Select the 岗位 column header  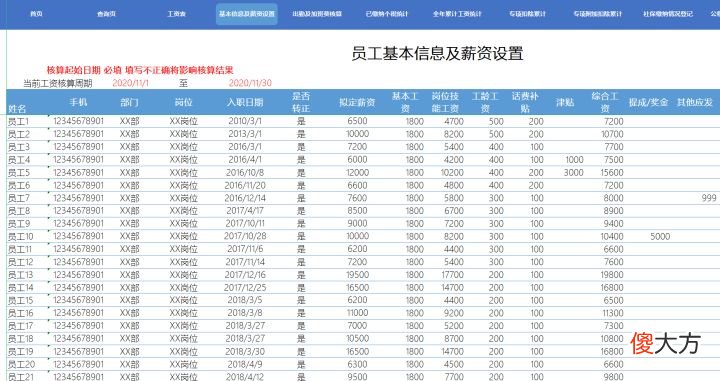183,102
